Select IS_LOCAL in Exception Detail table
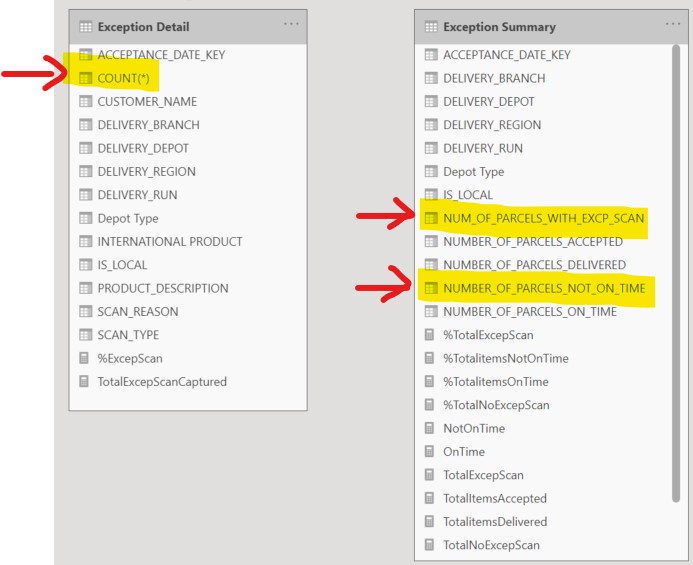 pyautogui.click(x=122, y=265)
